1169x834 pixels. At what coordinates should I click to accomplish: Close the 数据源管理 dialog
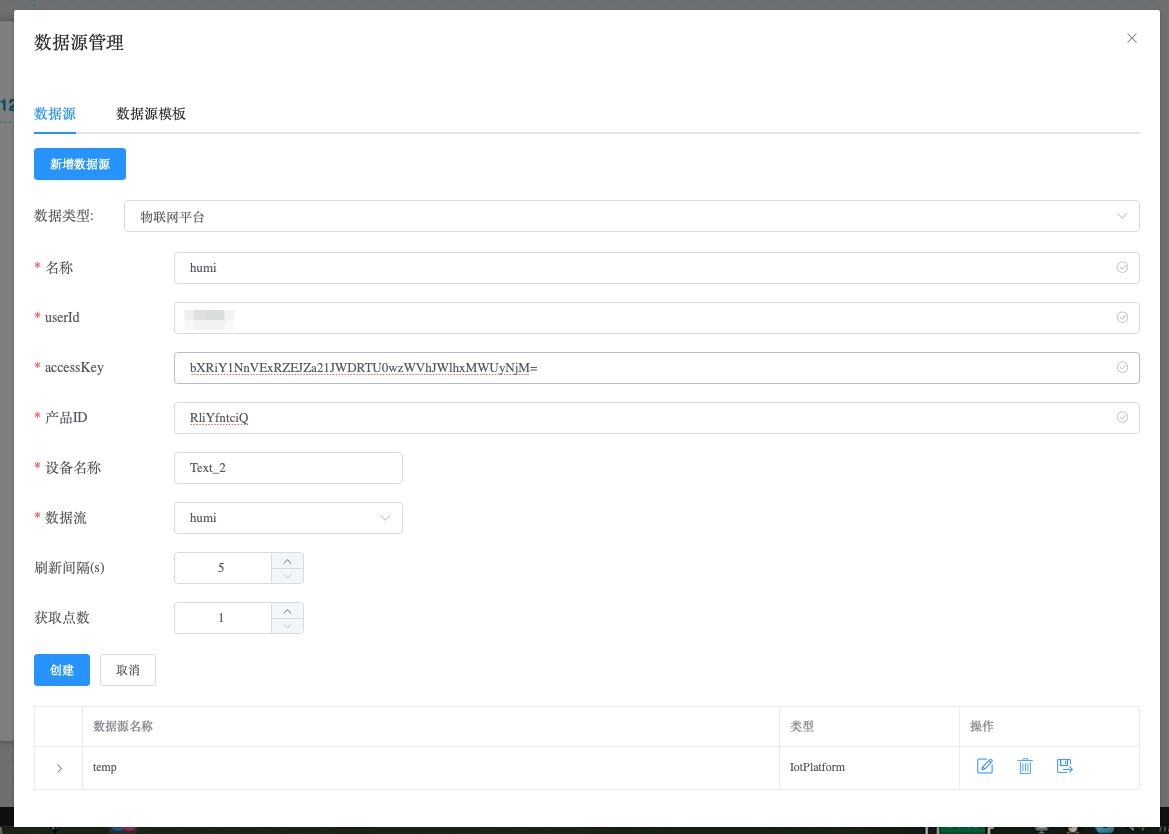(1132, 38)
